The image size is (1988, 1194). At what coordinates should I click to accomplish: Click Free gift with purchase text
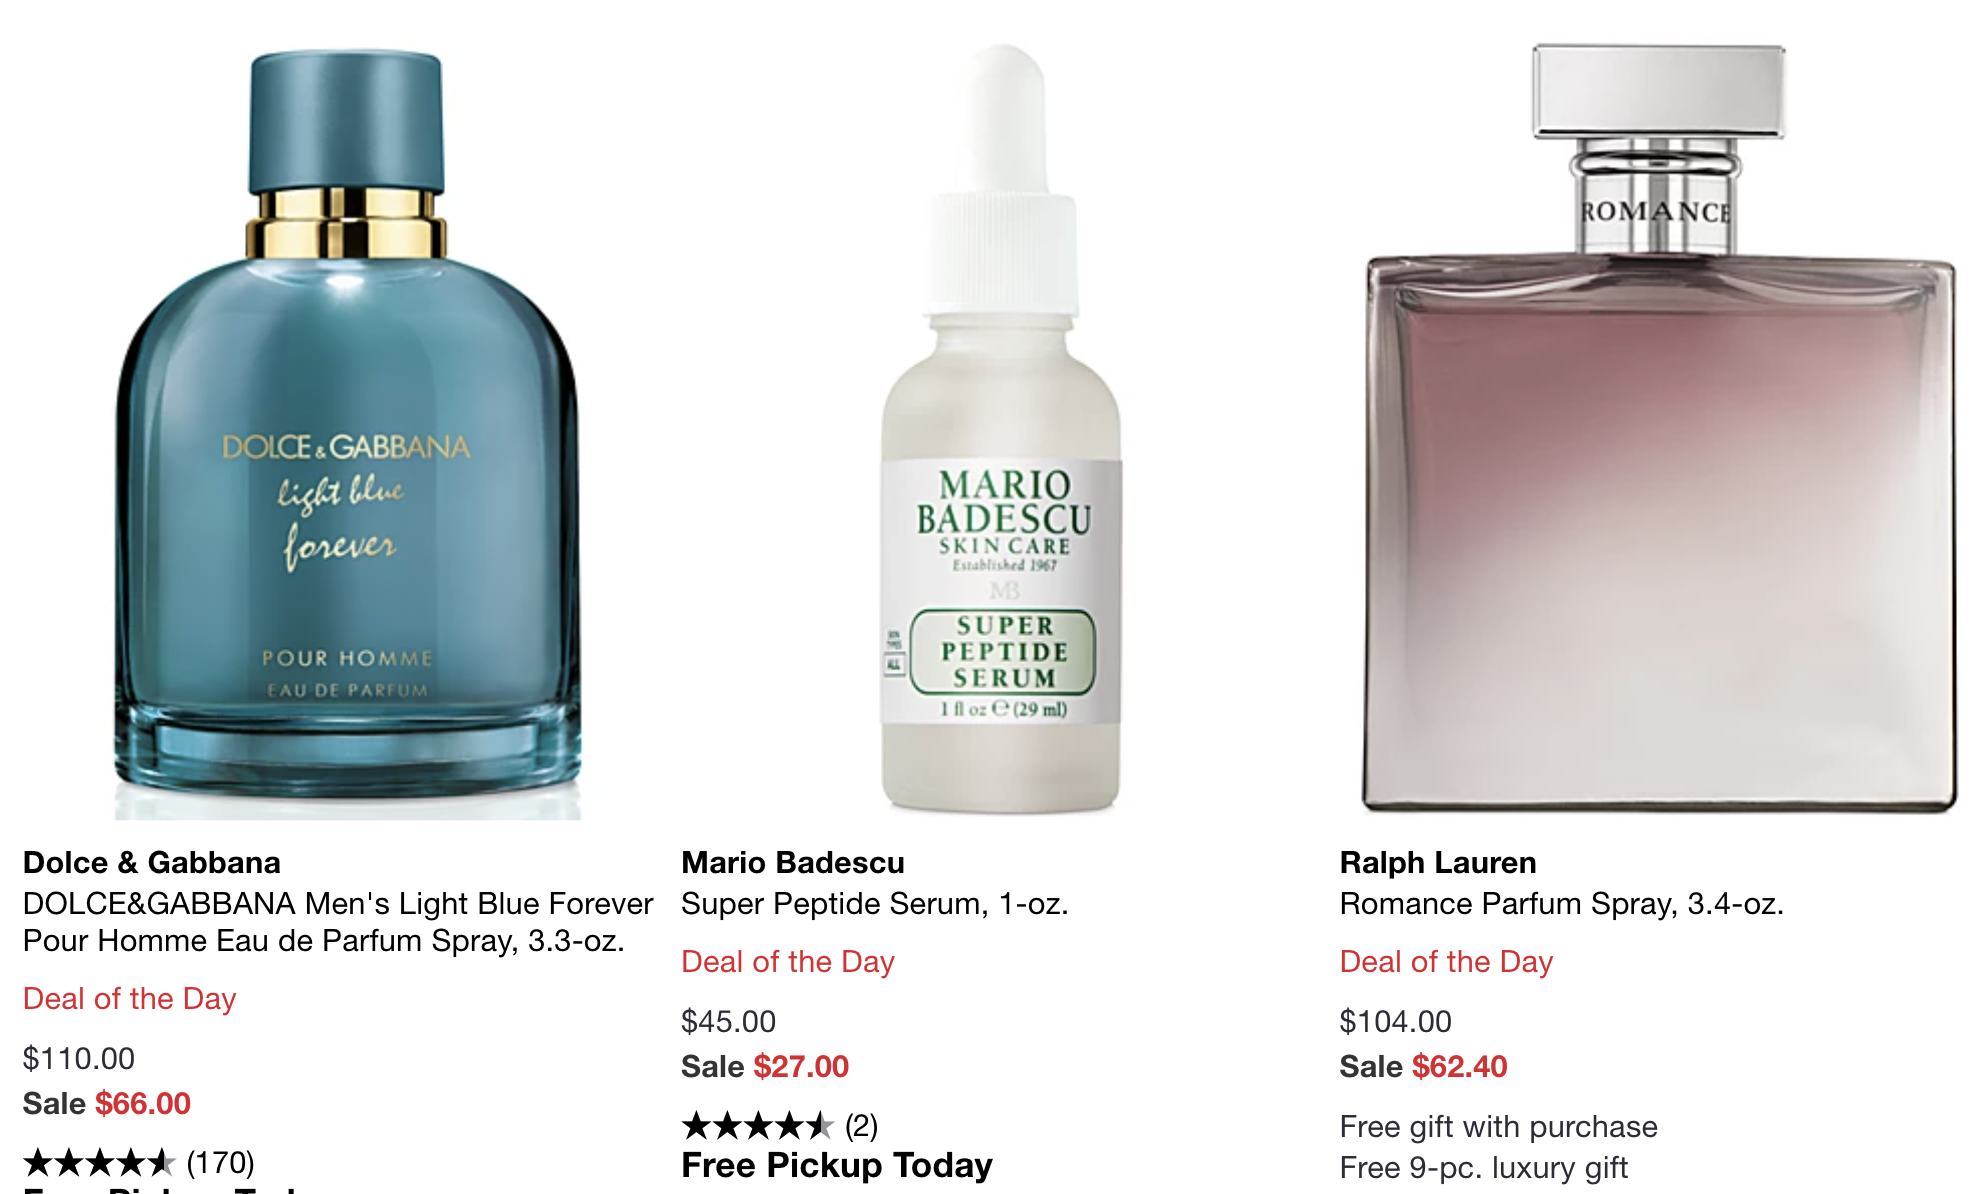(x=1498, y=1126)
